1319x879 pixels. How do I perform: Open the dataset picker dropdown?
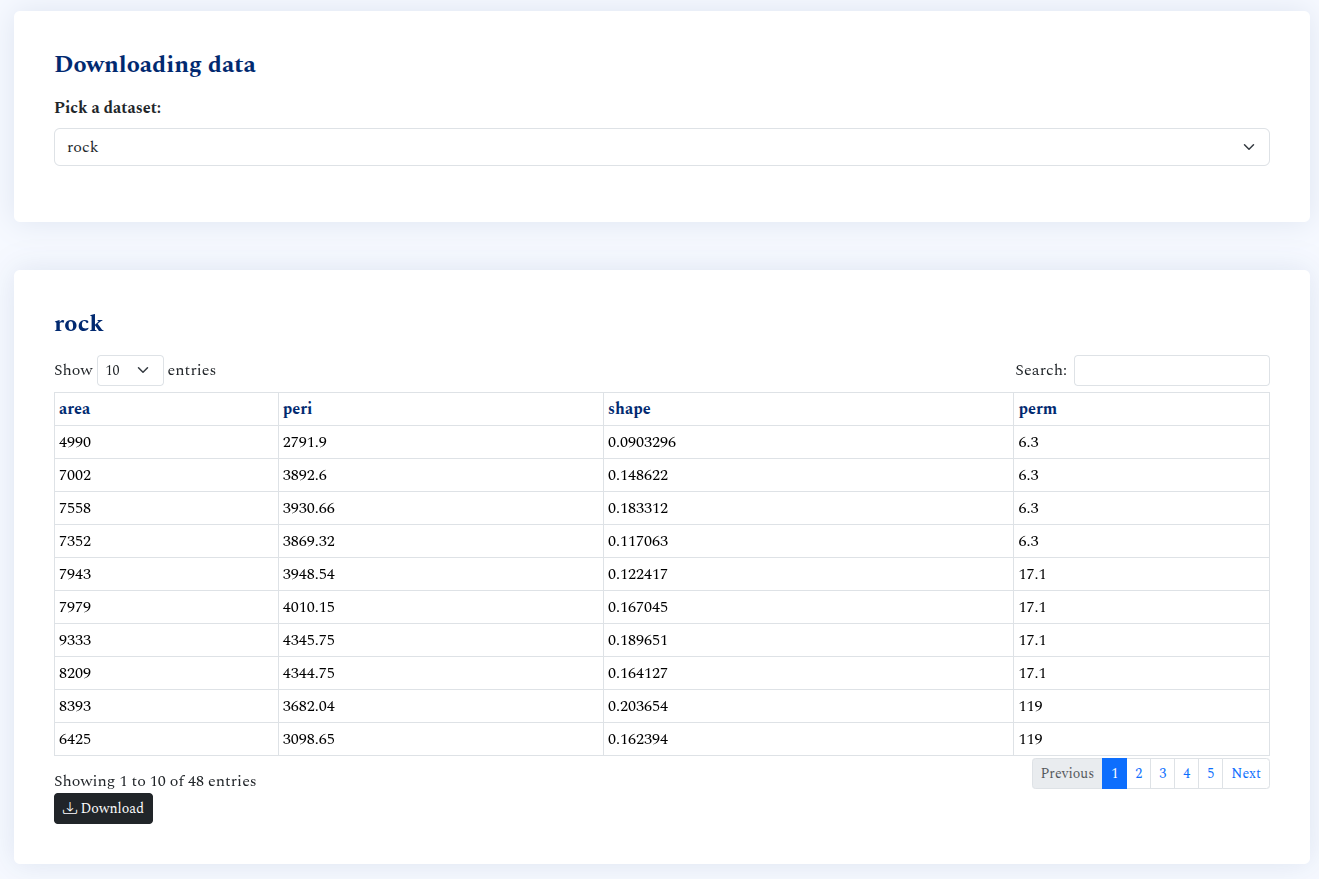click(x=660, y=147)
